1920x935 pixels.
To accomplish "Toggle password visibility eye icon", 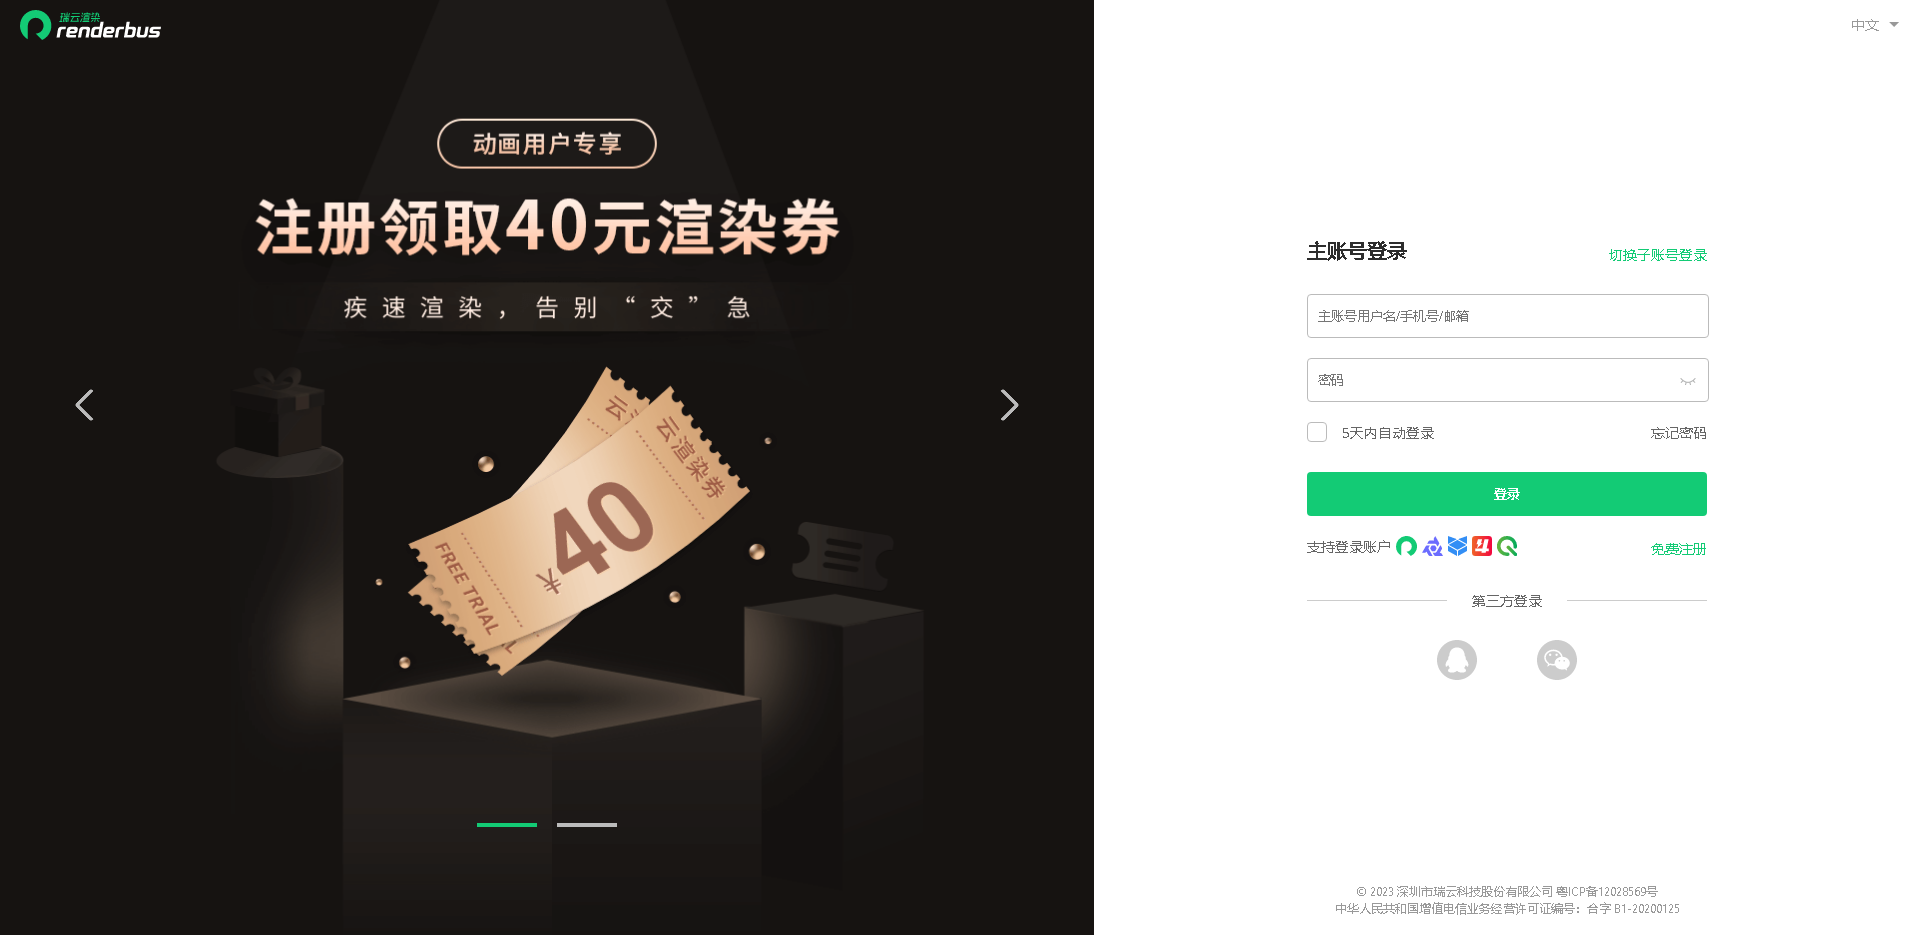I will pyautogui.click(x=1688, y=381).
